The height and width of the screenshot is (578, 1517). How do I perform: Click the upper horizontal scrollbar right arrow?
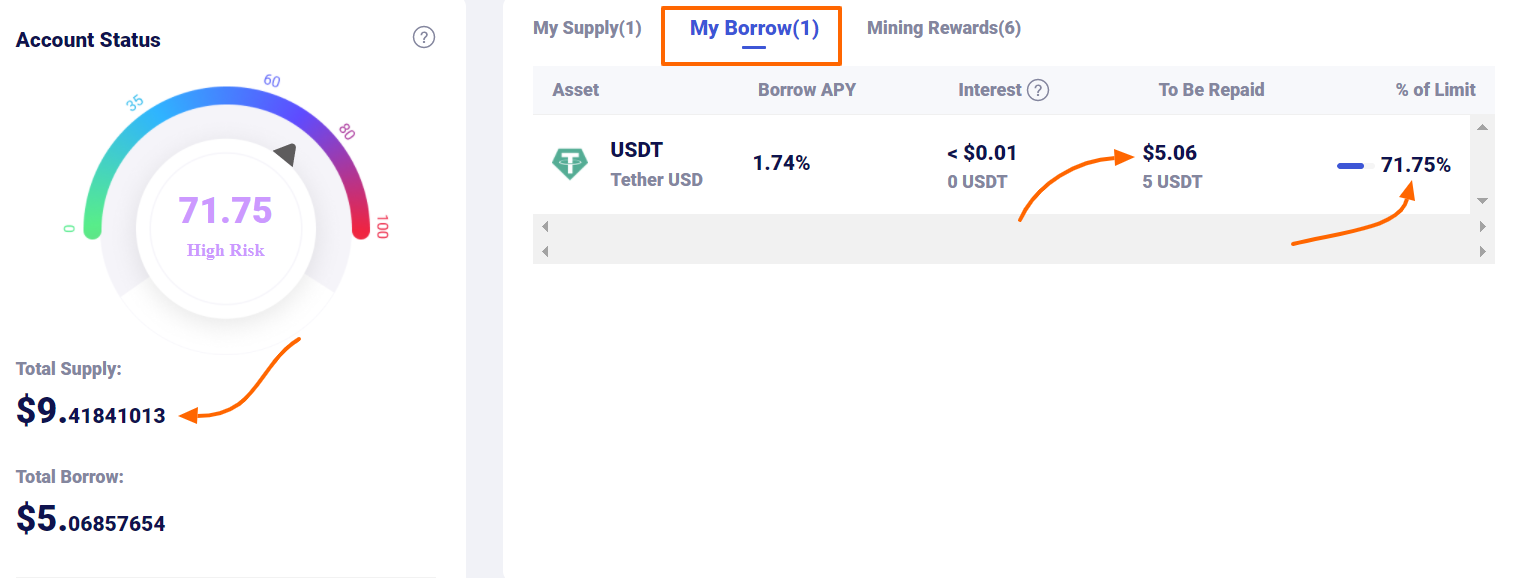1483,227
